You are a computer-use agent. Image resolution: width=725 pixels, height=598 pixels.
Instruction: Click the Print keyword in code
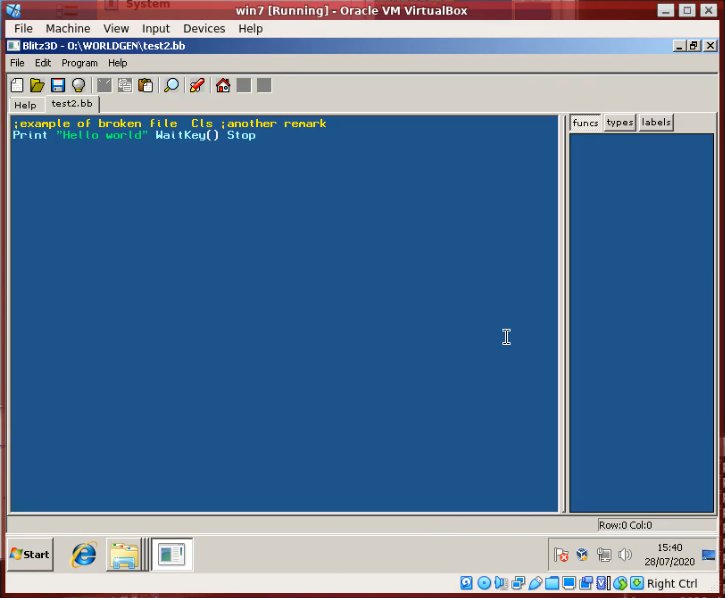point(30,135)
